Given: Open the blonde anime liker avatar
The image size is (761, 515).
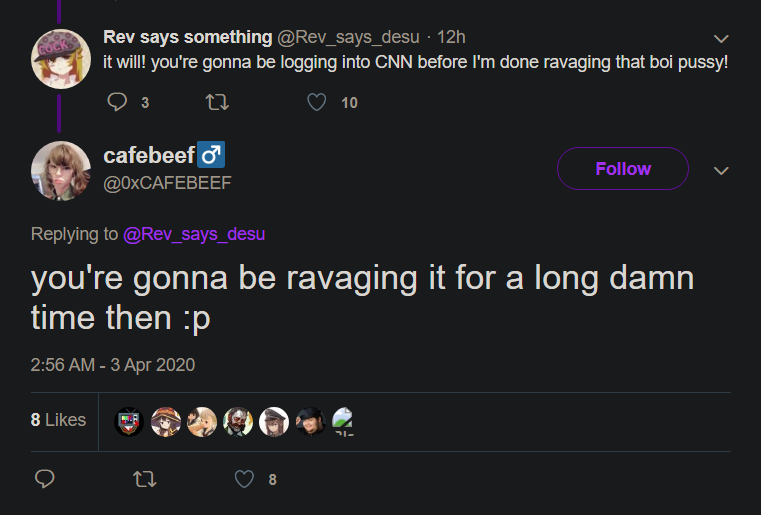Looking at the screenshot, I should point(202,421).
